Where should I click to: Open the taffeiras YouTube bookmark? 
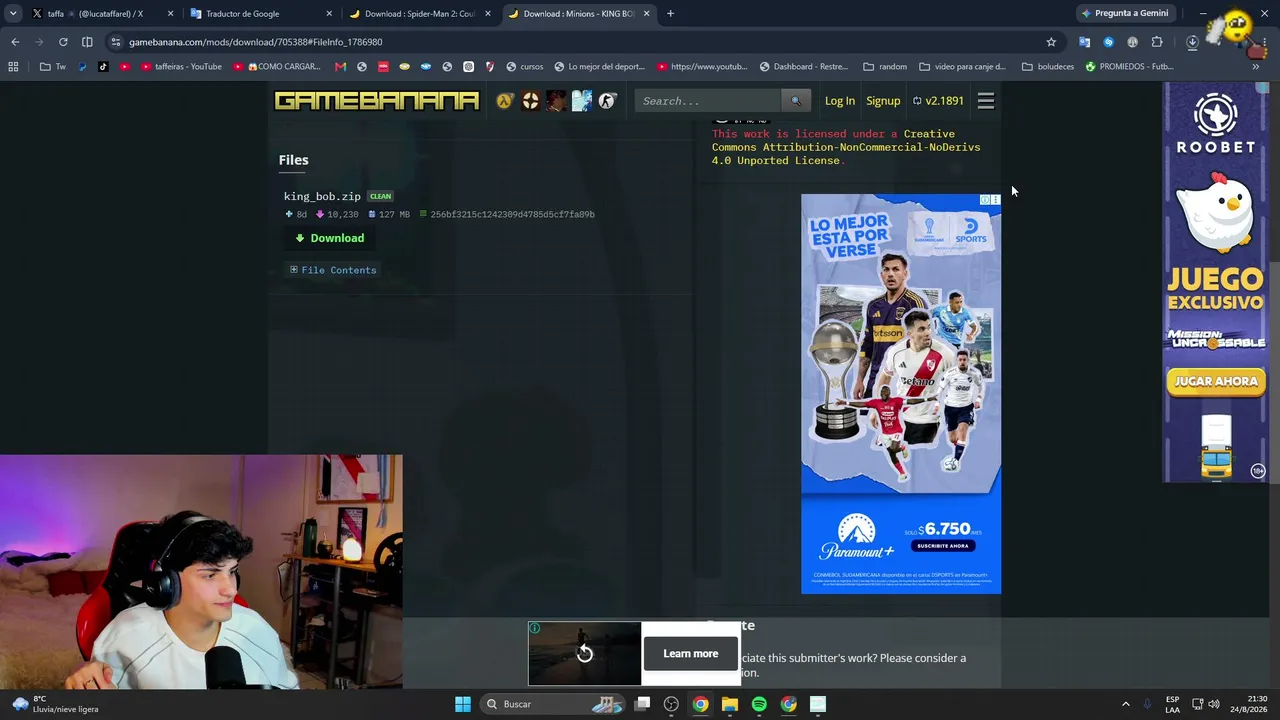point(181,67)
